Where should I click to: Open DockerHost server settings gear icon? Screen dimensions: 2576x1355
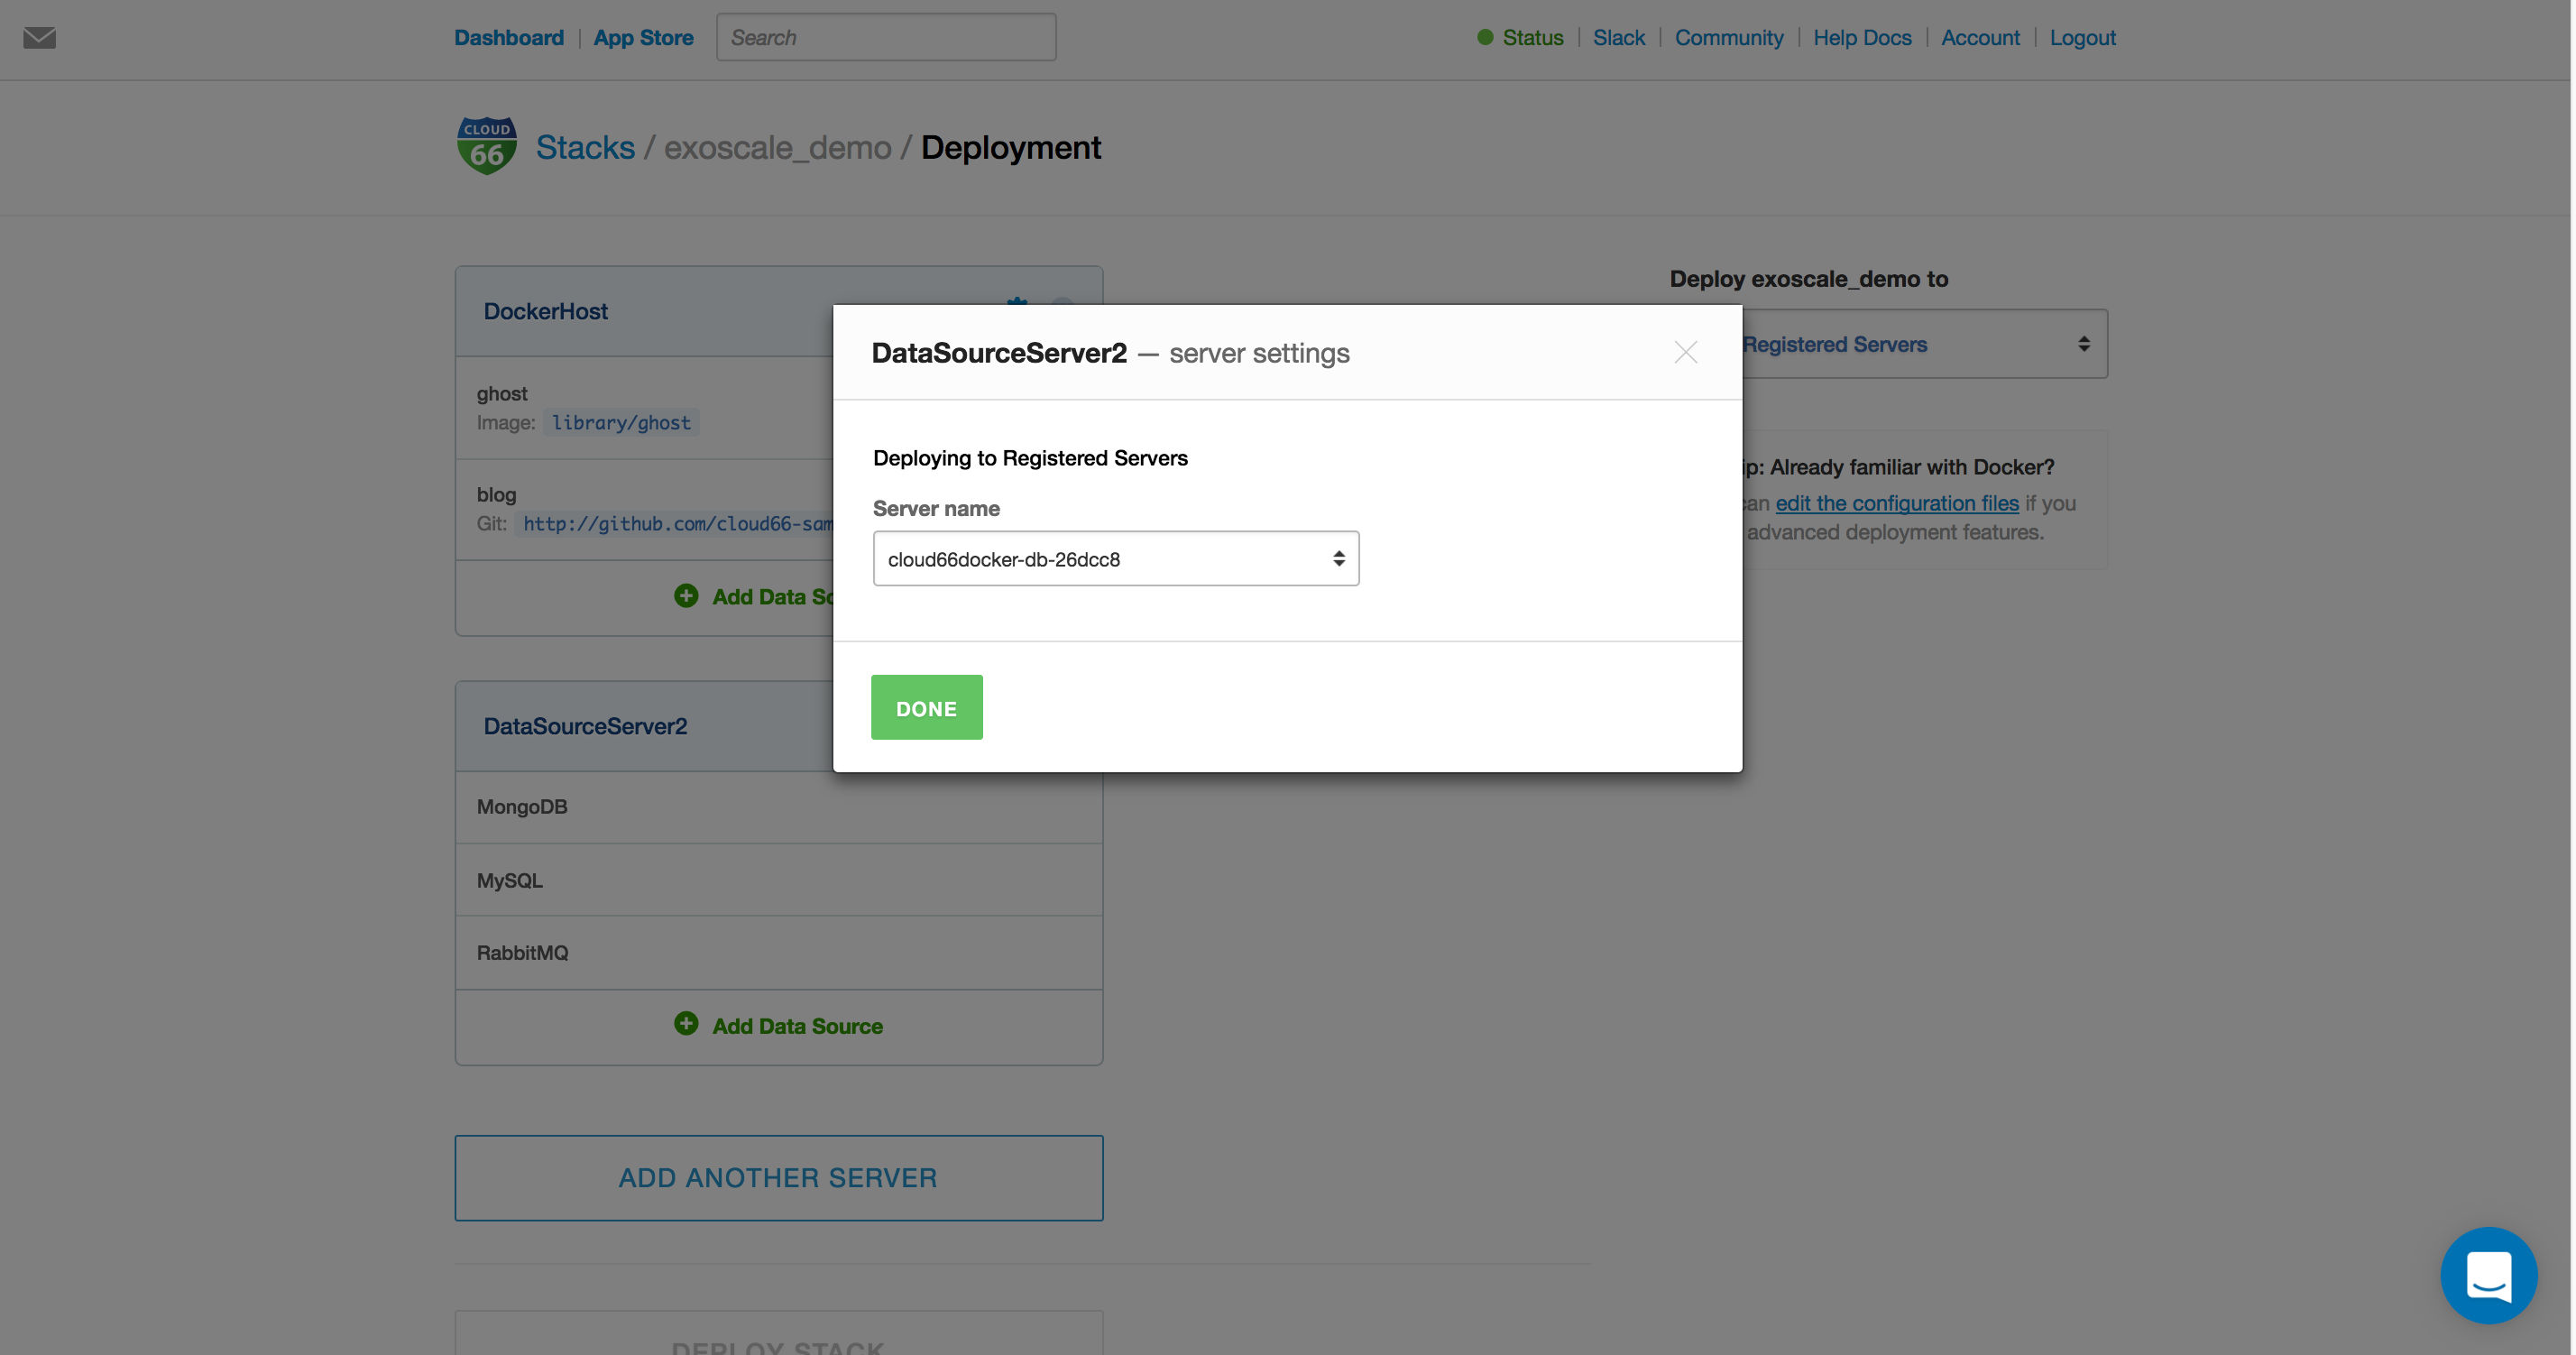(1016, 308)
